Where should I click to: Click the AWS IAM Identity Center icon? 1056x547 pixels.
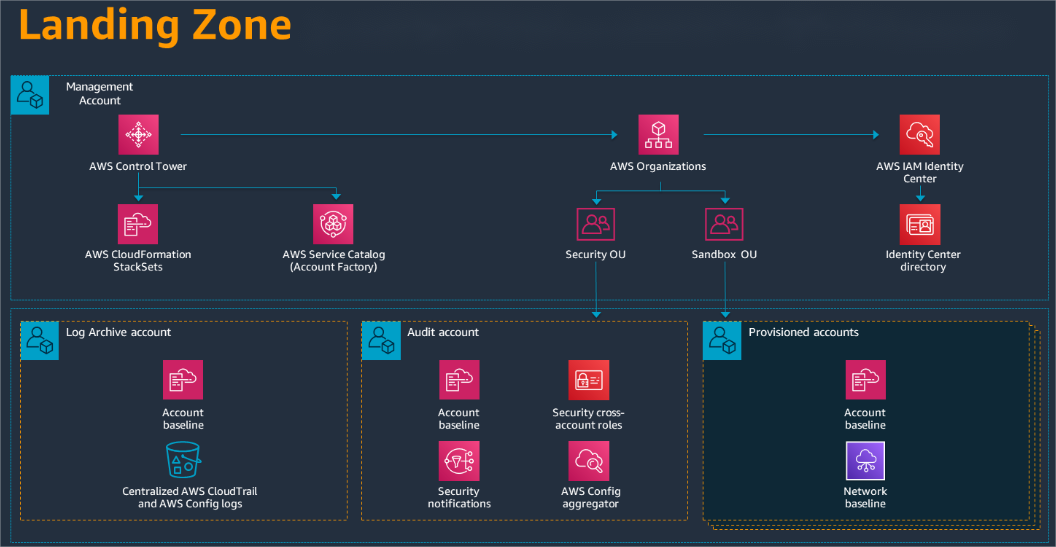click(919, 135)
